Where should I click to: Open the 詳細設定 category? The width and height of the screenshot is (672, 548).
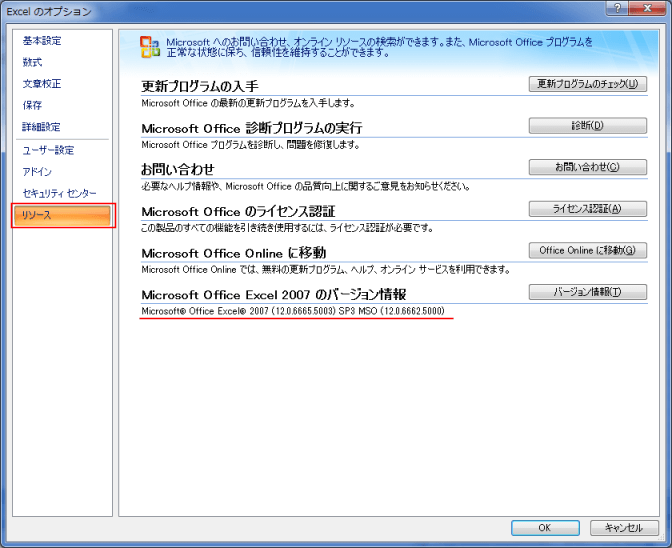(x=41, y=127)
